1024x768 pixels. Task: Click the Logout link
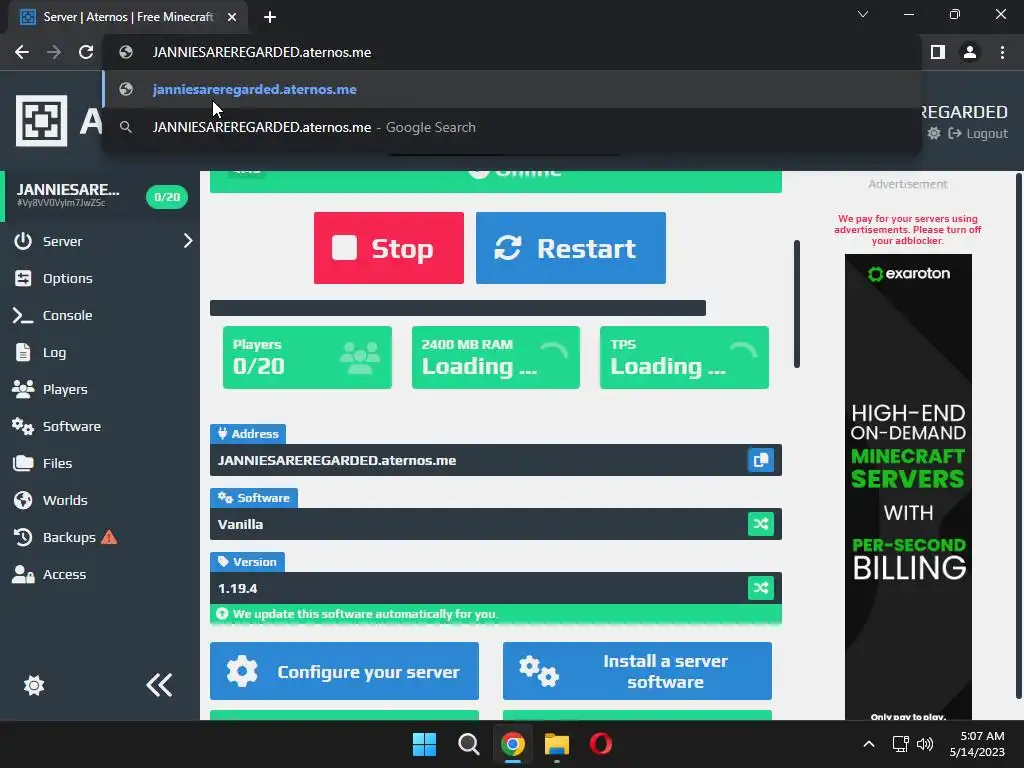(x=978, y=133)
